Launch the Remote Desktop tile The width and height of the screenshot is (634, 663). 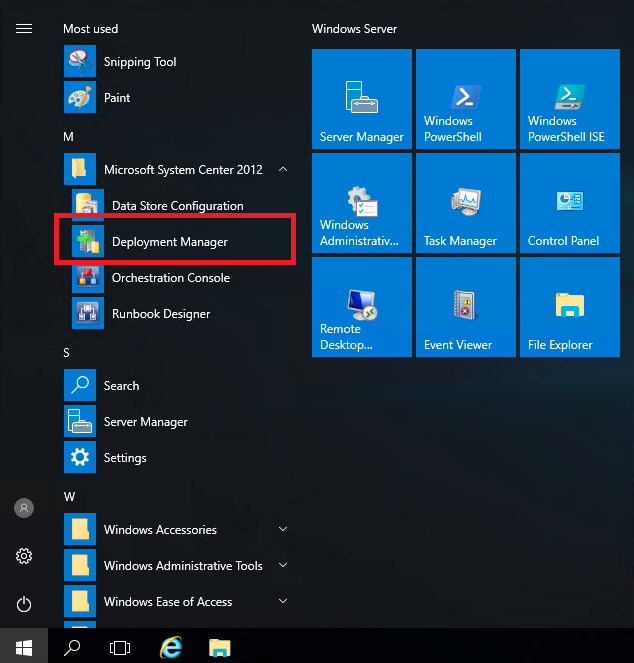click(360, 306)
